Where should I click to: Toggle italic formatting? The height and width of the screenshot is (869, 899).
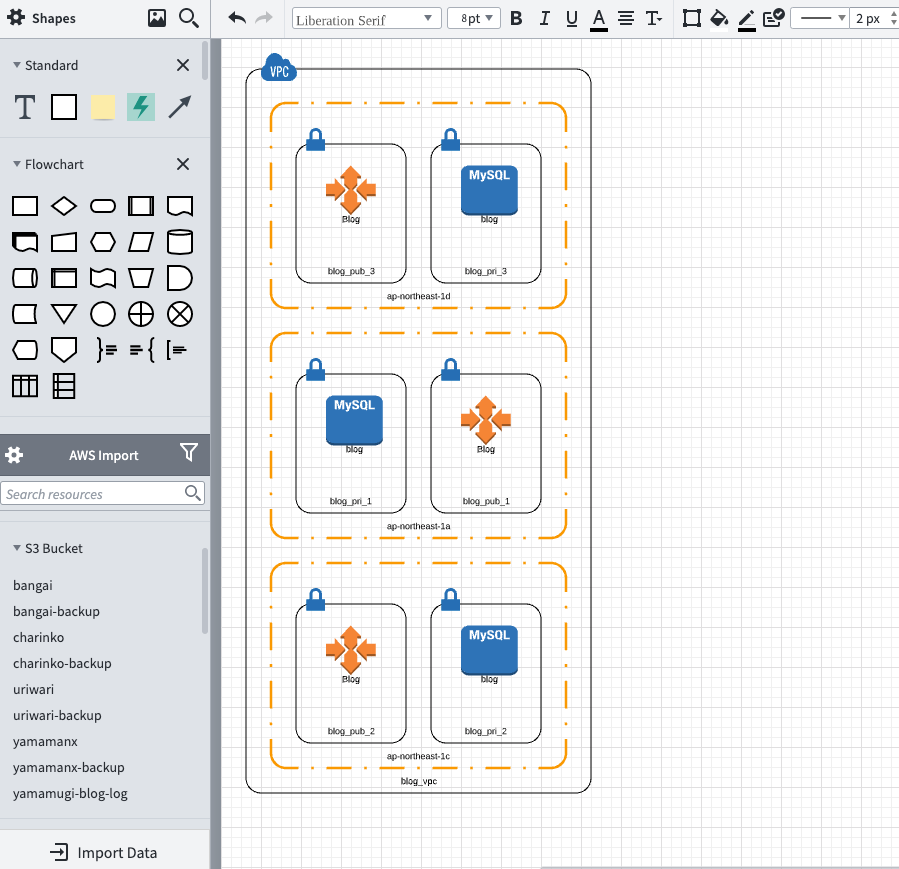click(544, 18)
